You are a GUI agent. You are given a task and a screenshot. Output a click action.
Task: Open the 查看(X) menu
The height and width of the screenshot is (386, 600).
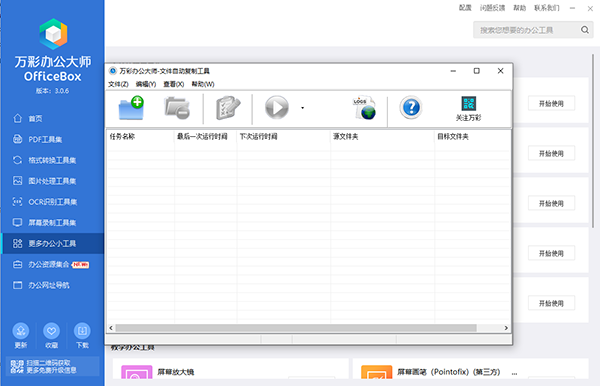[x=174, y=84]
